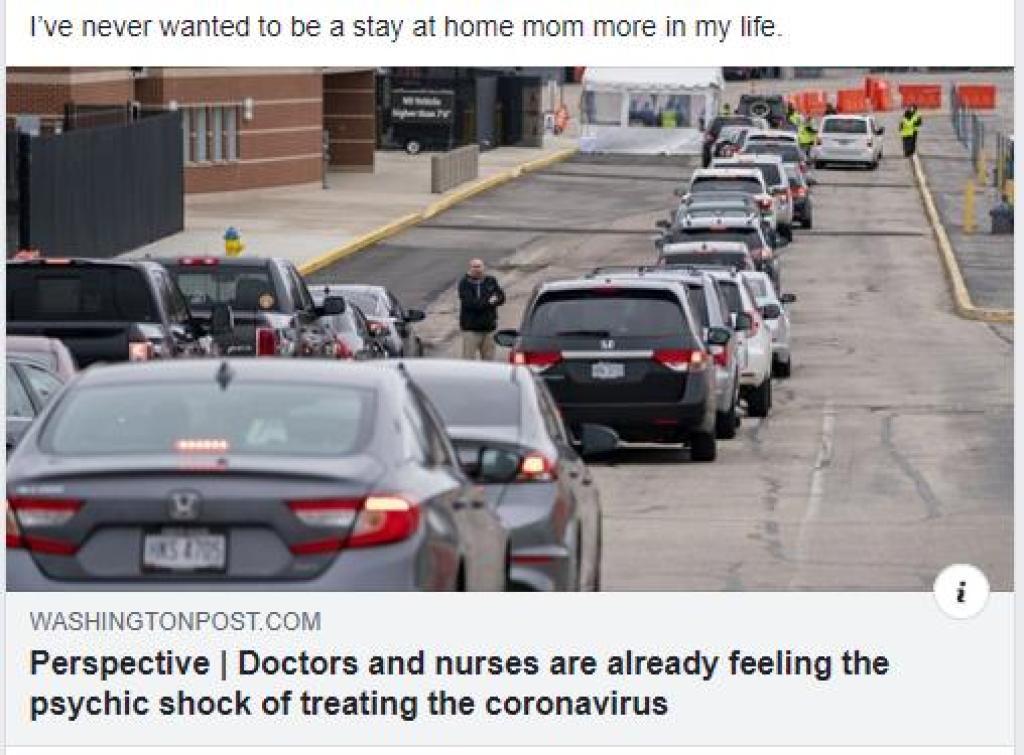The image size is (1024, 755).
Task: Click the Honda emblem on the gray sedan
Action: [x=184, y=504]
